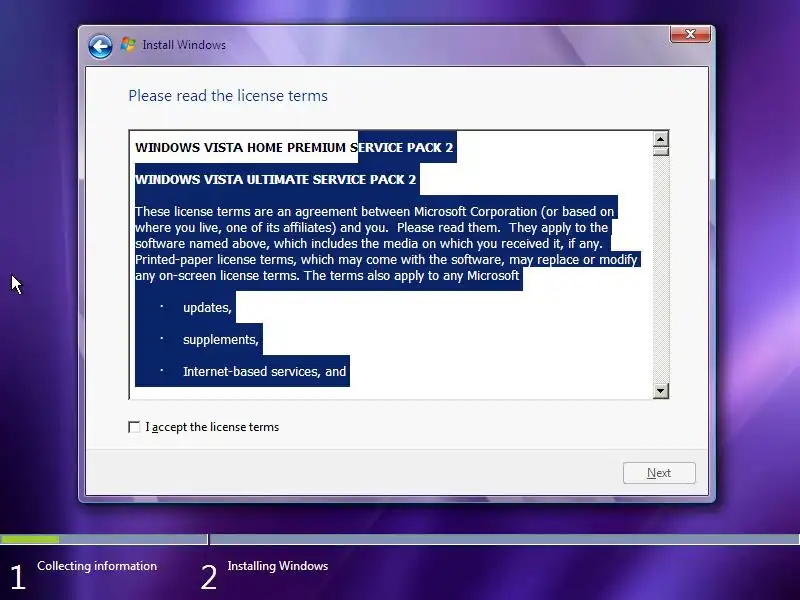Click the Next button
Screen dimensions: 800x600
(659, 473)
